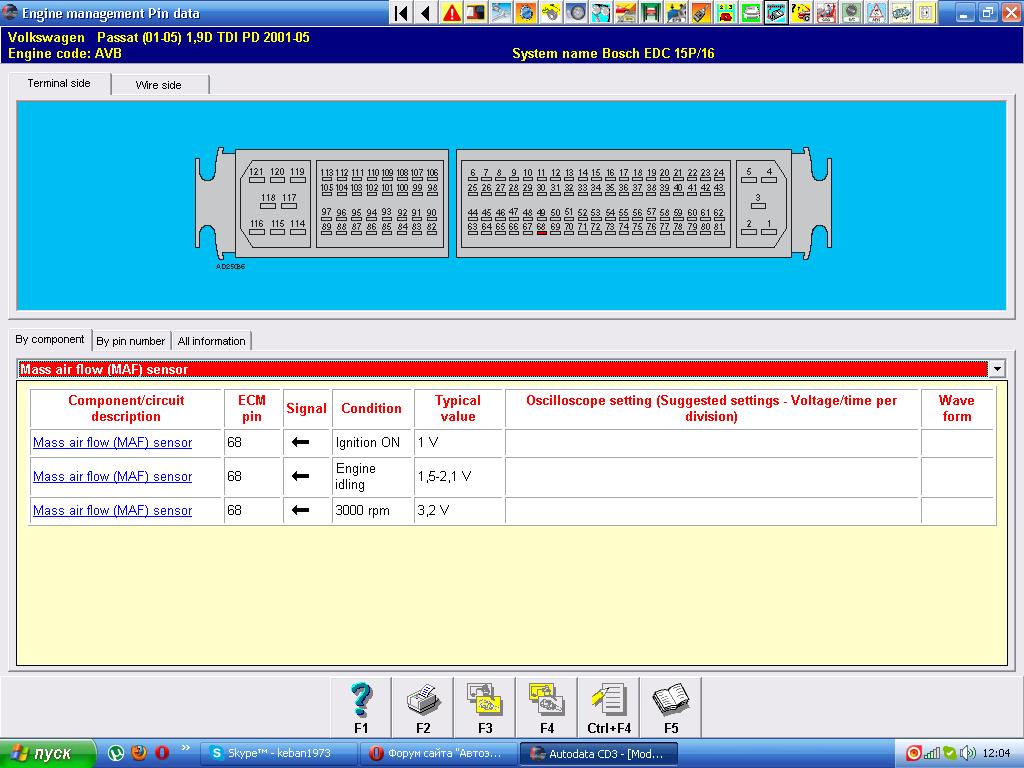Image resolution: width=1024 pixels, height=768 pixels.
Task: Select the By component tab
Action: [x=50, y=340]
